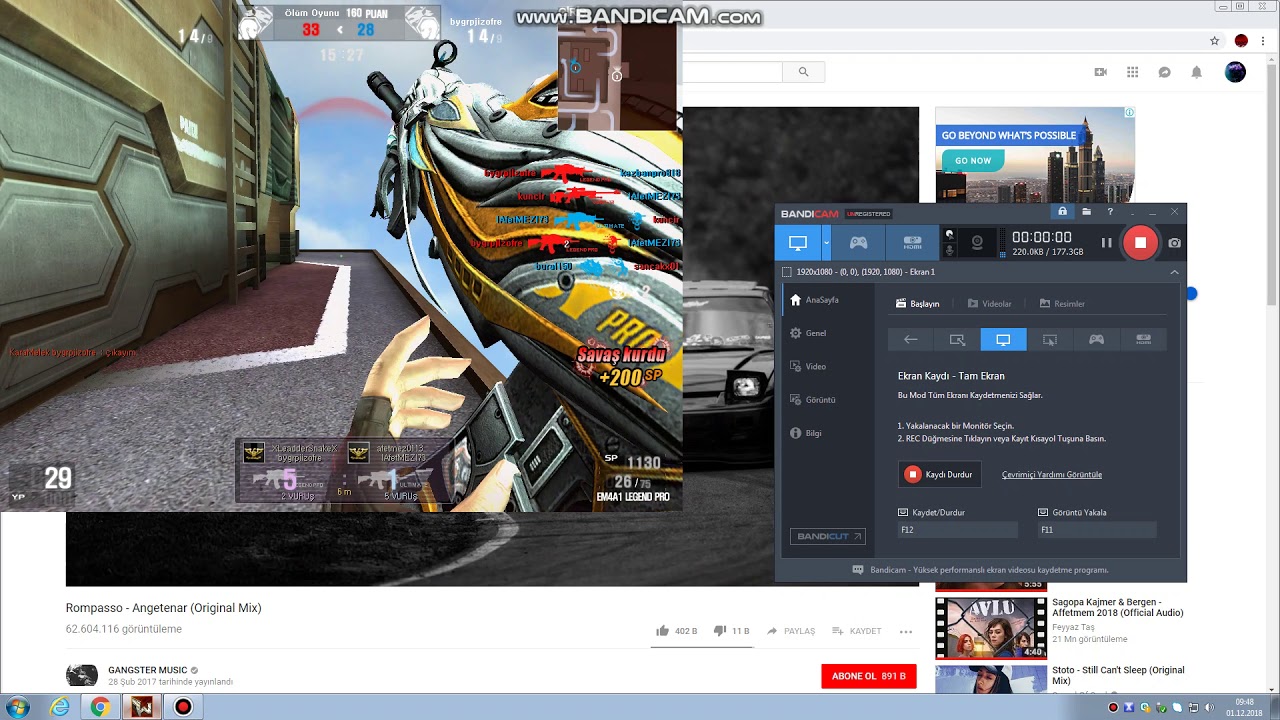Select Bandicam screen recording mode in top bar
The height and width of the screenshot is (720, 1280).
click(x=798, y=243)
